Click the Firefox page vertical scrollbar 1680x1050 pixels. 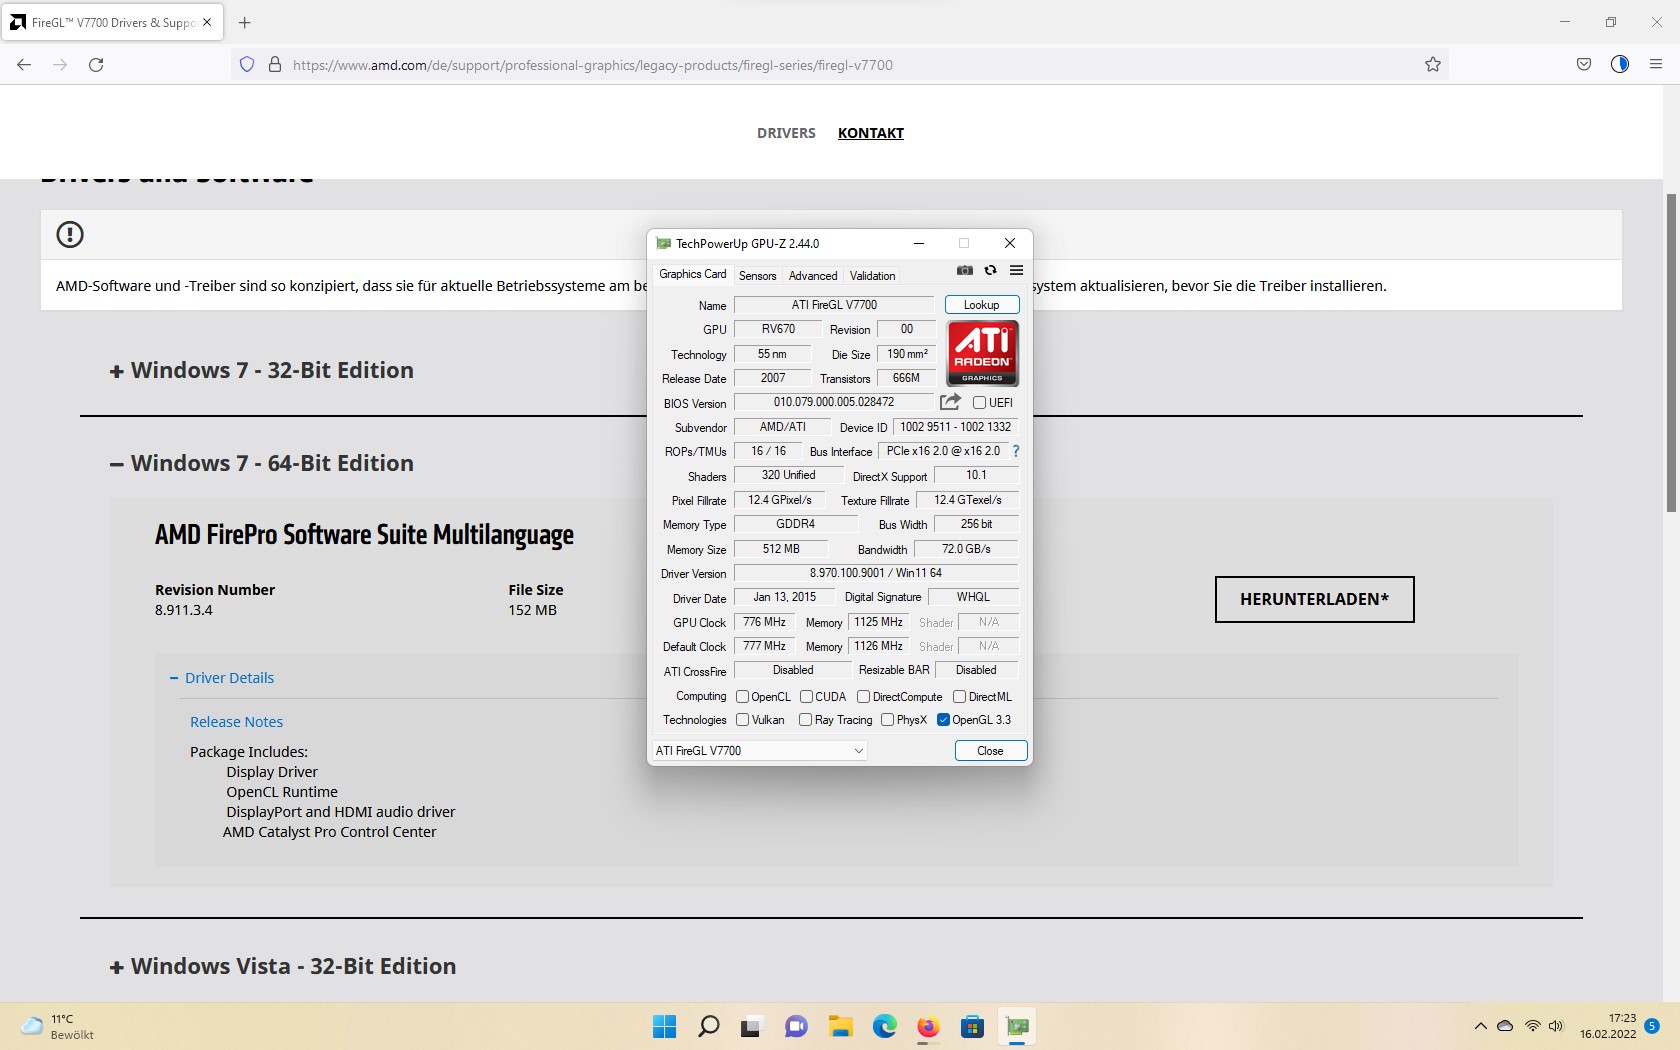coord(1671,352)
